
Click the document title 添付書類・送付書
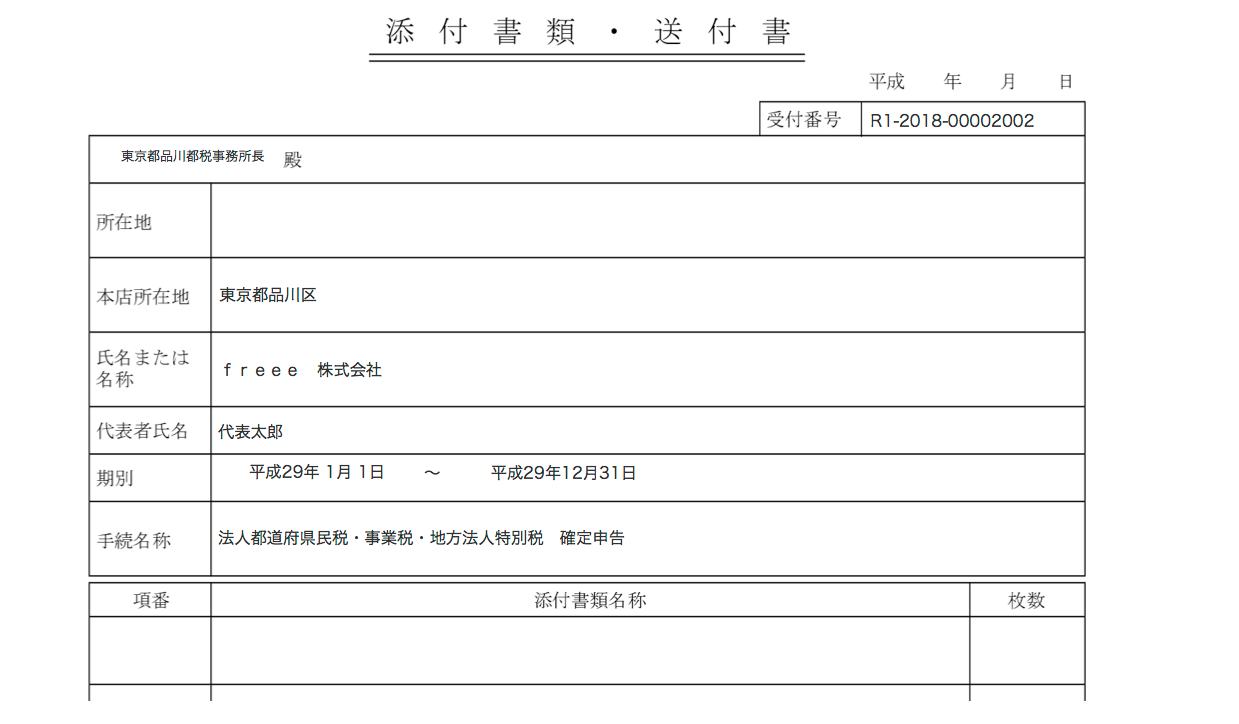(588, 32)
